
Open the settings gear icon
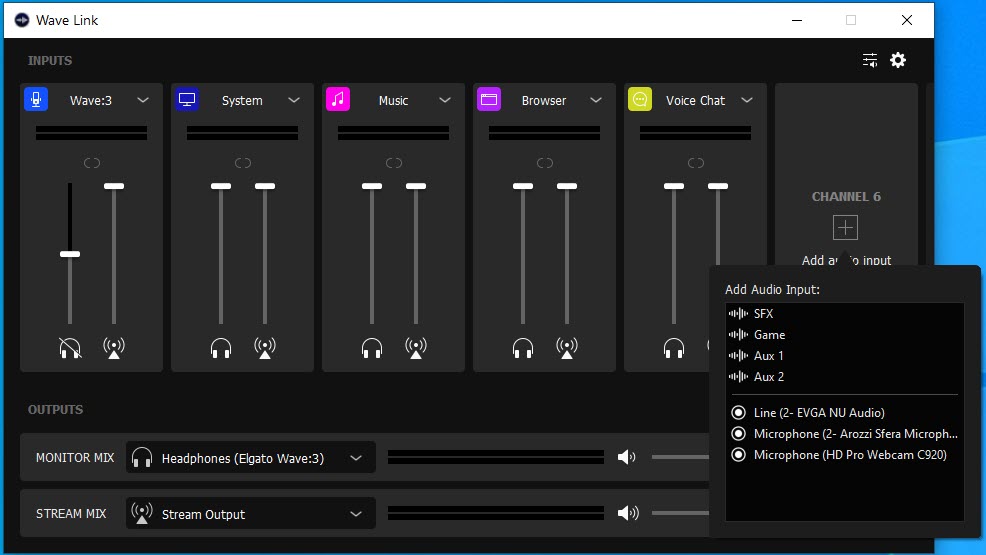898,60
